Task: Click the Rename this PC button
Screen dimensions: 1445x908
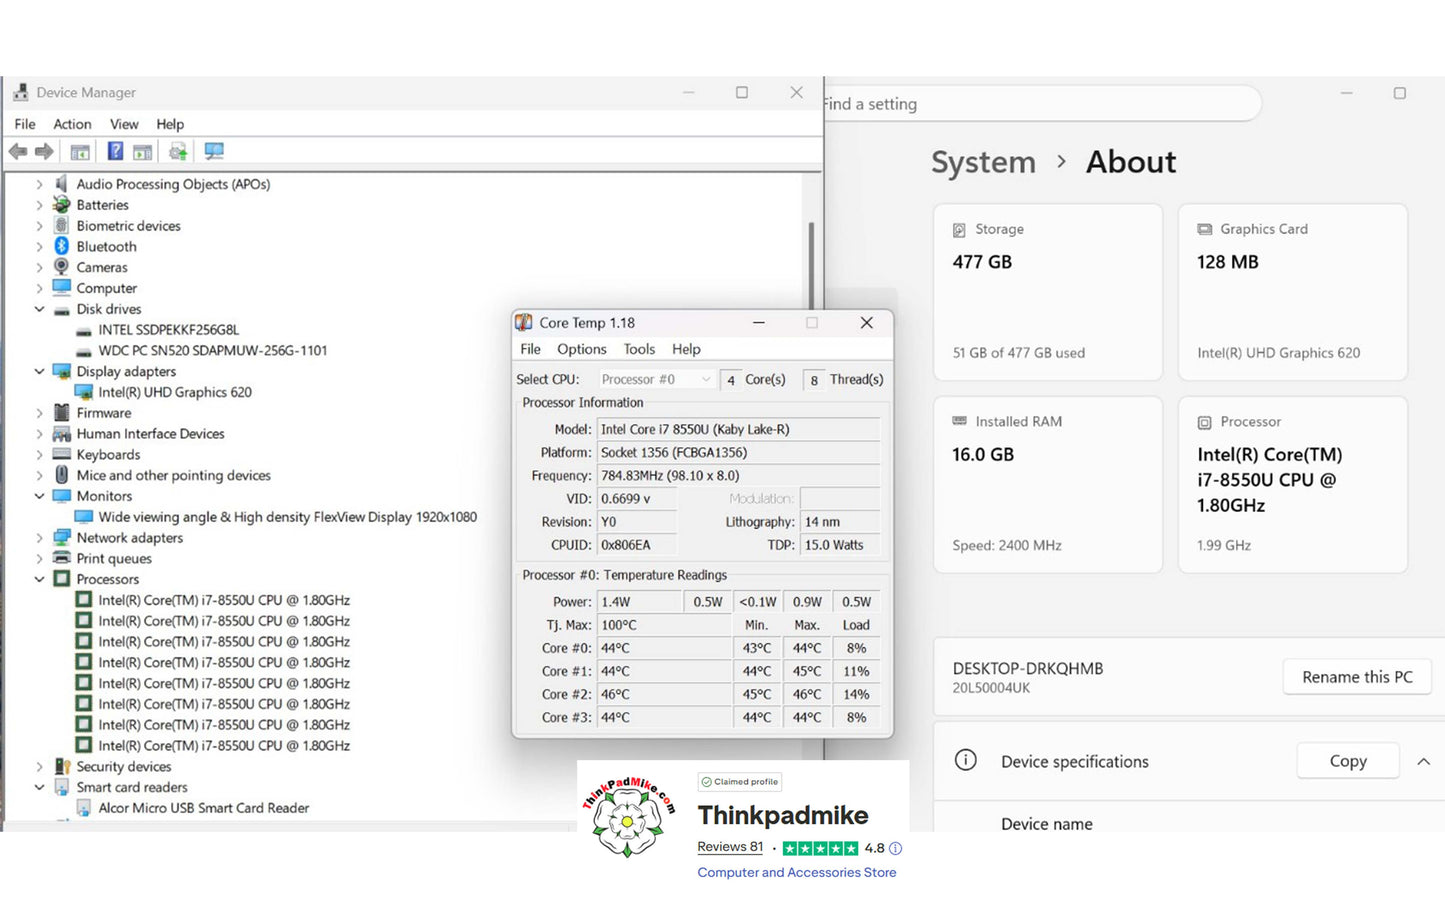Action: (x=1357, y=677)
